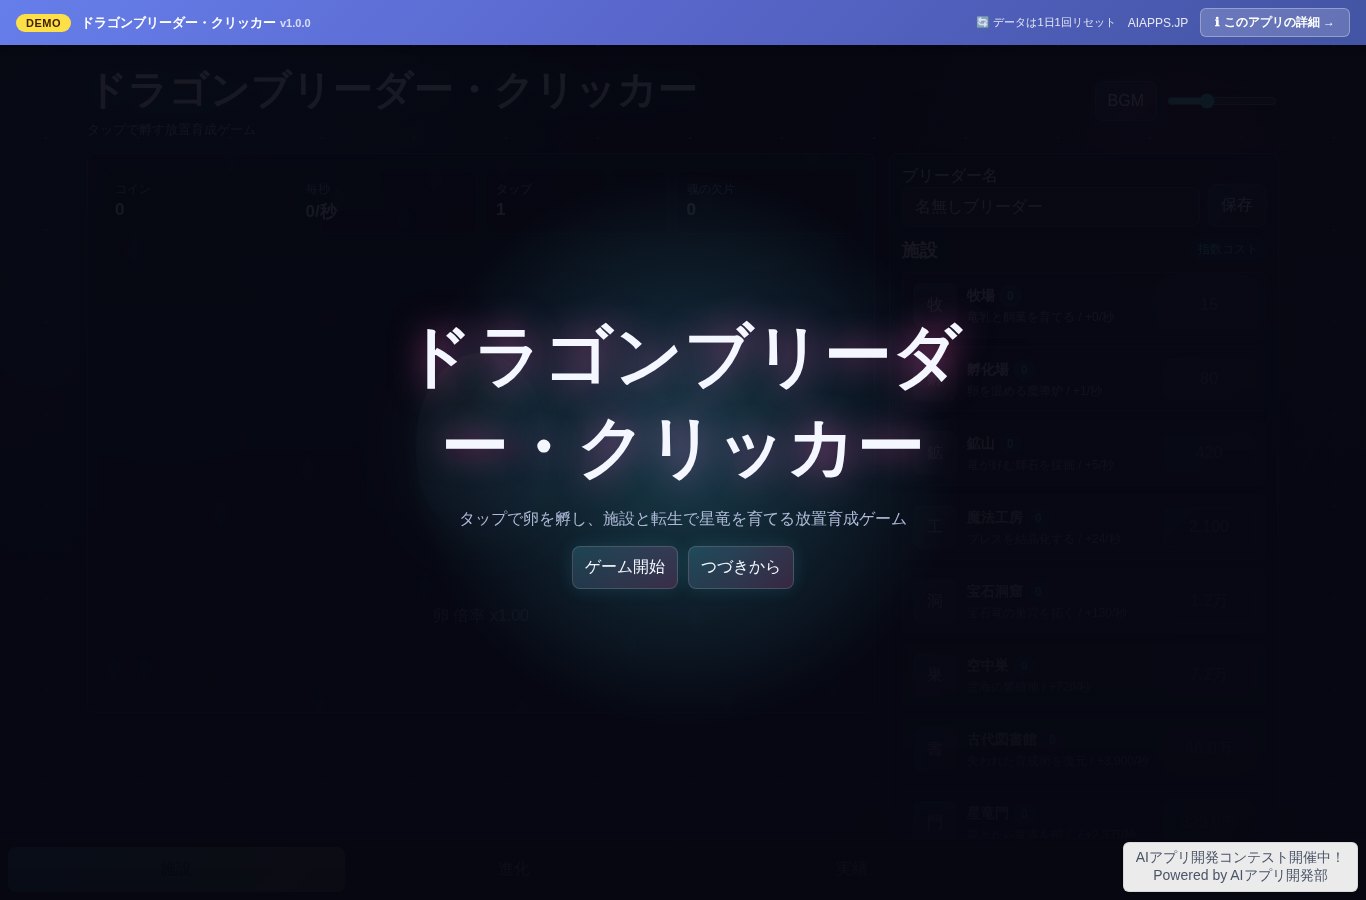Screen dimensions: 1366x900
Task: Switch to the 実績 bottom tab
Action: [x=852, y=869]
